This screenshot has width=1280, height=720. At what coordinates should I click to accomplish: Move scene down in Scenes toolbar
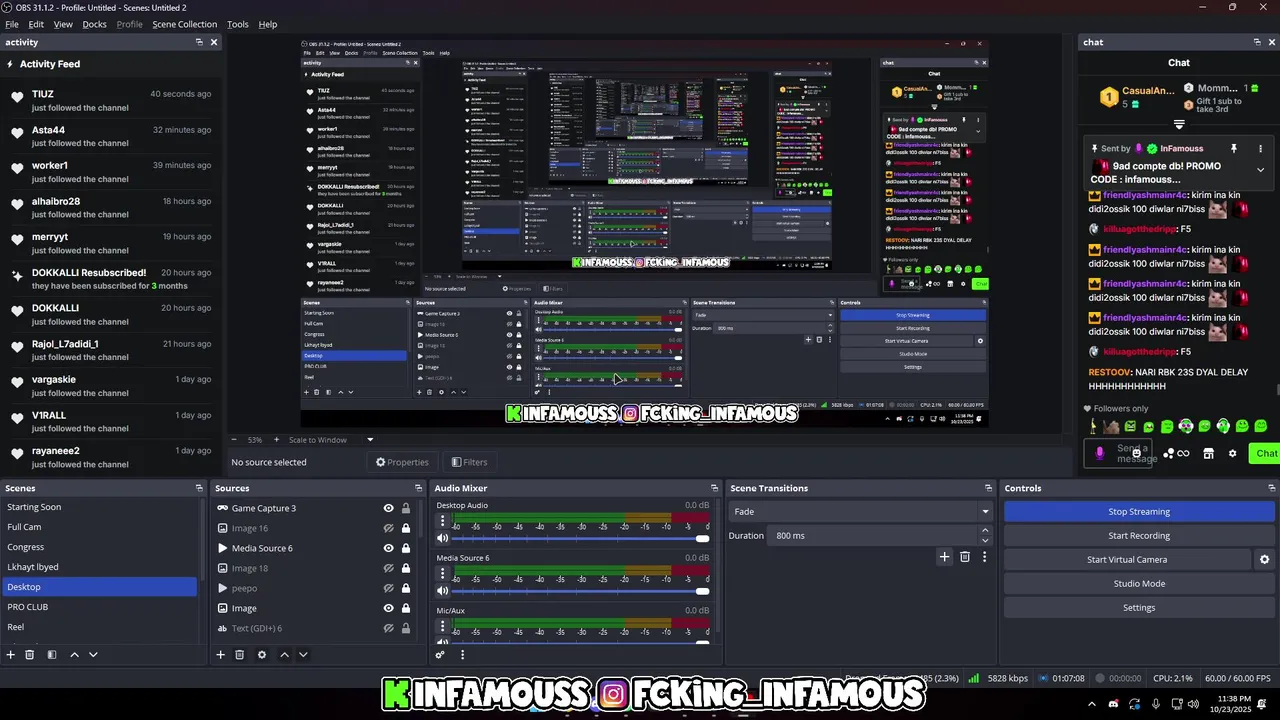tap(93, 655)
